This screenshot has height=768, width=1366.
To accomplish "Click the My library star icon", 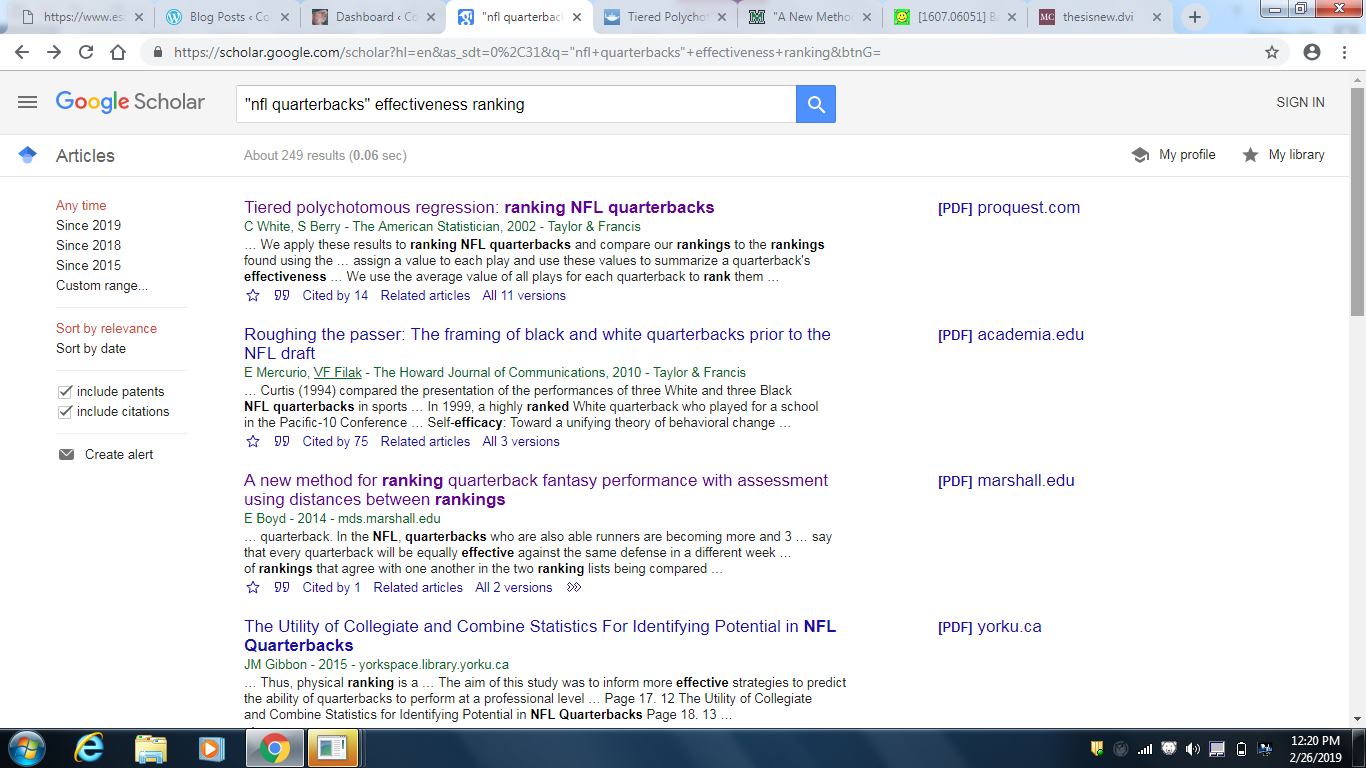I will [x=1250, y=155].
